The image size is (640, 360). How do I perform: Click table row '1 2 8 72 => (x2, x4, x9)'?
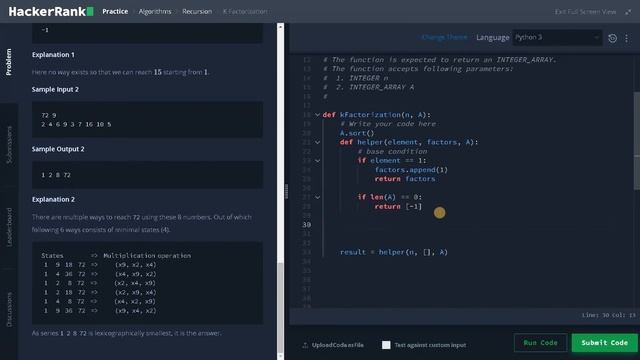click(100, 283)
